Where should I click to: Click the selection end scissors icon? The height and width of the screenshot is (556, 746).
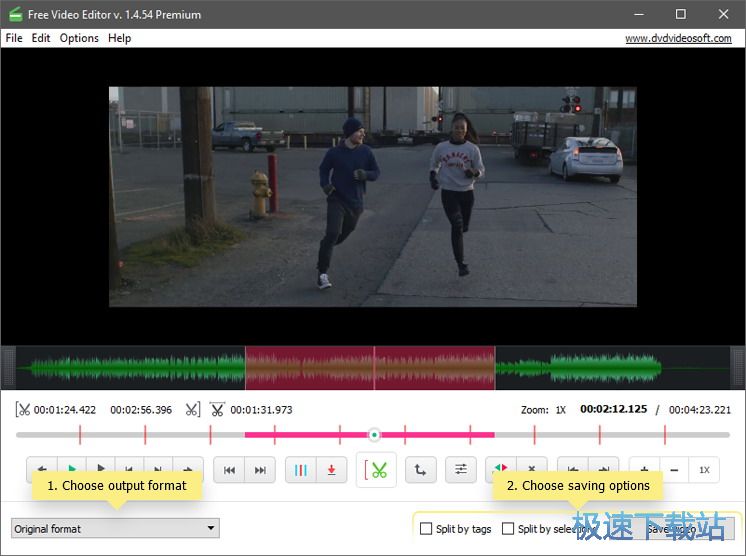click(193, 410)
